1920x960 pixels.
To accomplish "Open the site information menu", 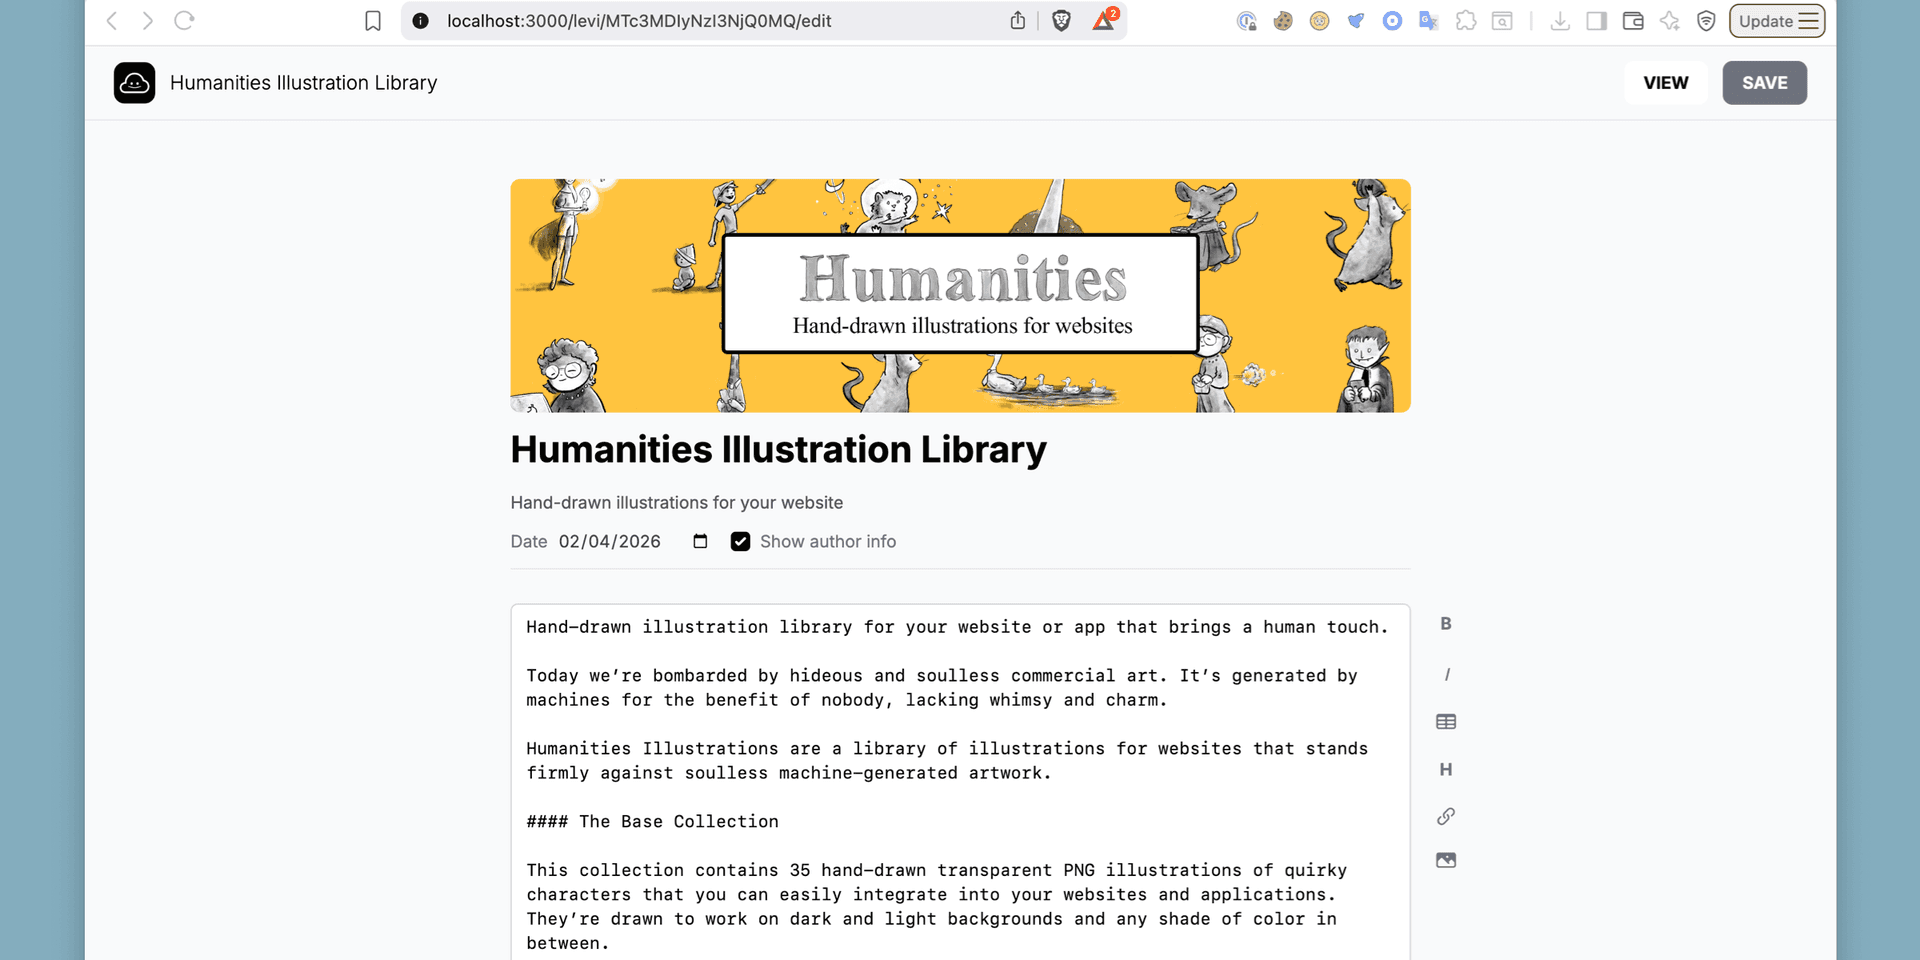I will pyautogui.click(x=420, y=20).
